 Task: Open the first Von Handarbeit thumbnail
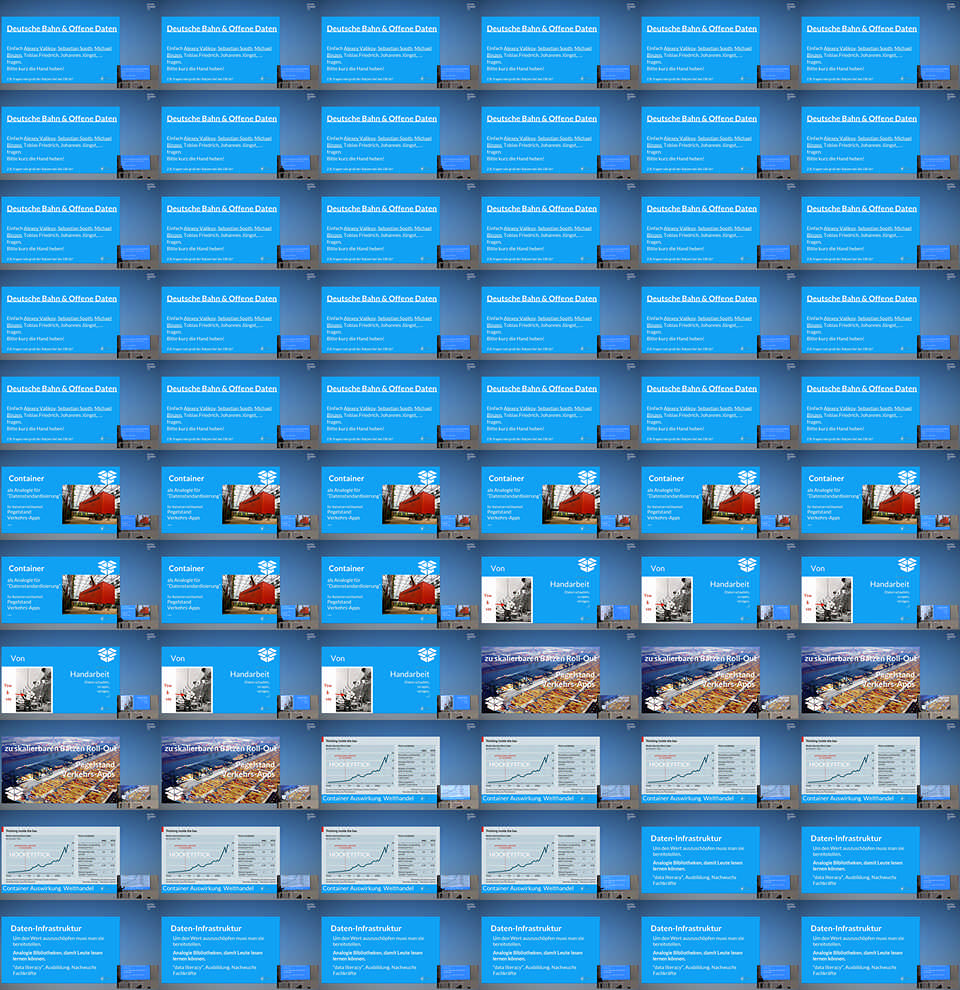pyautogui.click(x=560, y=585)
